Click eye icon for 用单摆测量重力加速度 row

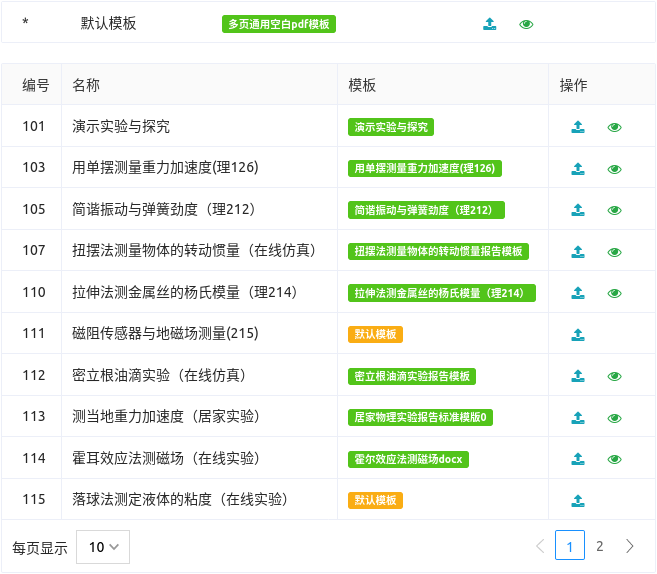[615, 169]
